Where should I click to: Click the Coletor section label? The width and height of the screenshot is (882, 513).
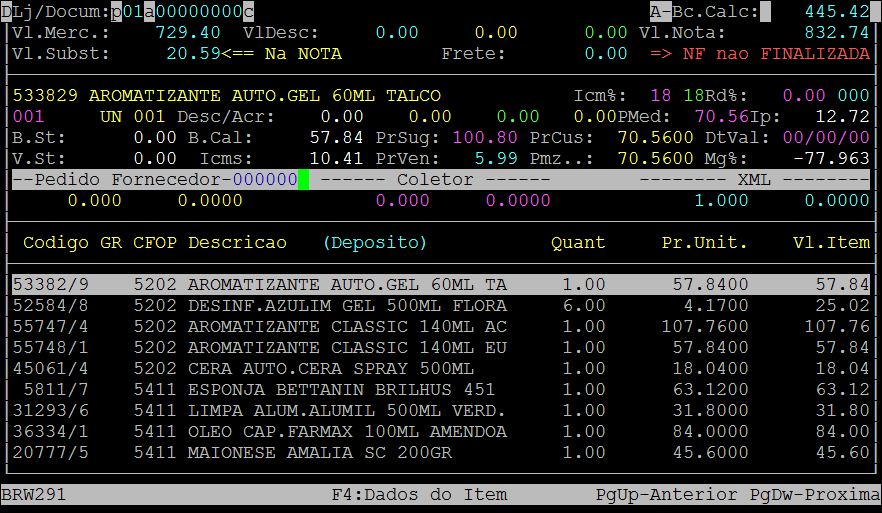click(x=435, y=180)
